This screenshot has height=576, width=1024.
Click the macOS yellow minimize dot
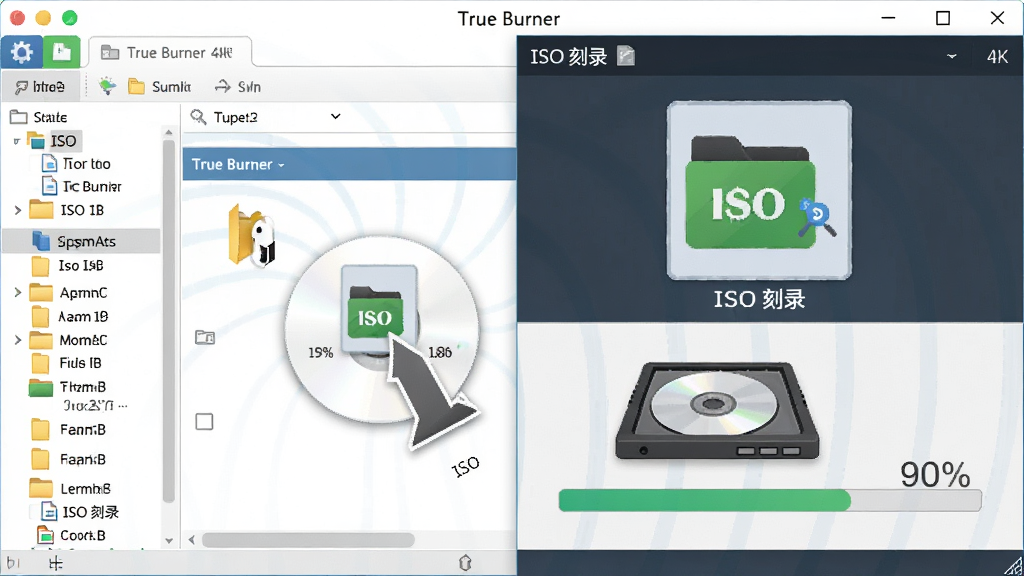click(43, 18)
